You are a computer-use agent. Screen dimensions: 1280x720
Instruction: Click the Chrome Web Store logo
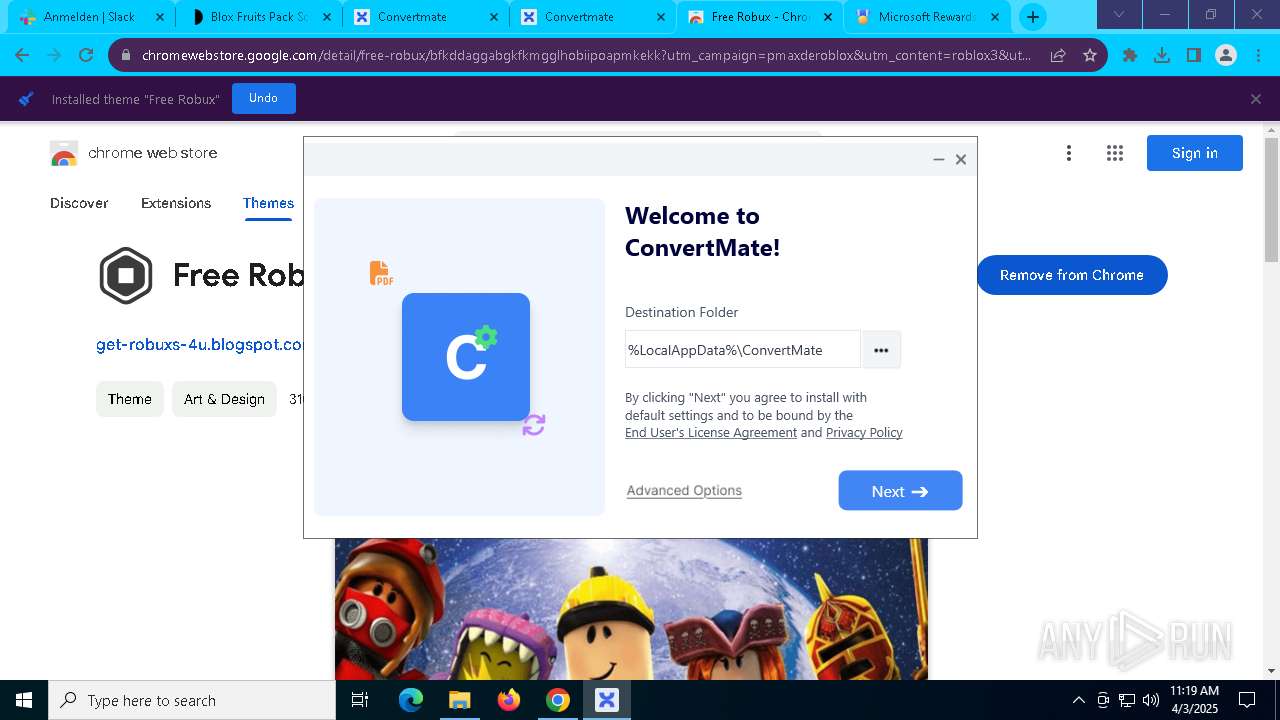point(133,153)
